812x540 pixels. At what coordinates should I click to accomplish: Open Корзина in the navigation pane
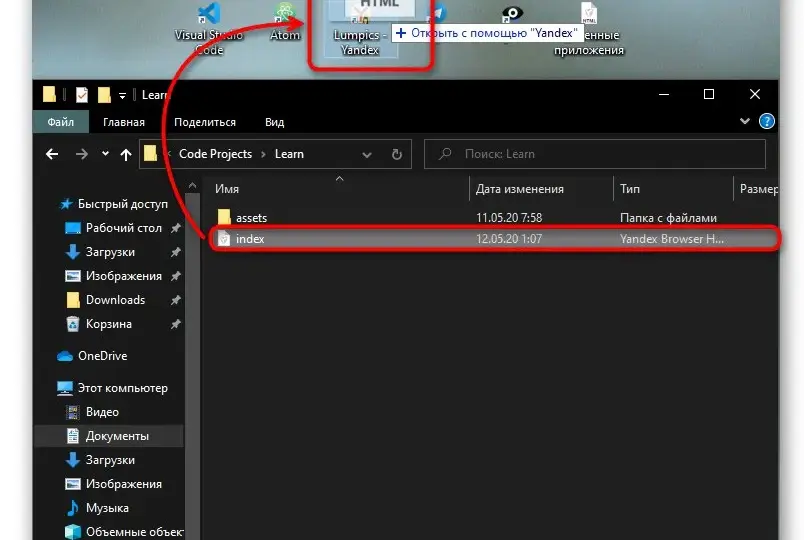(x=108, y=324)
